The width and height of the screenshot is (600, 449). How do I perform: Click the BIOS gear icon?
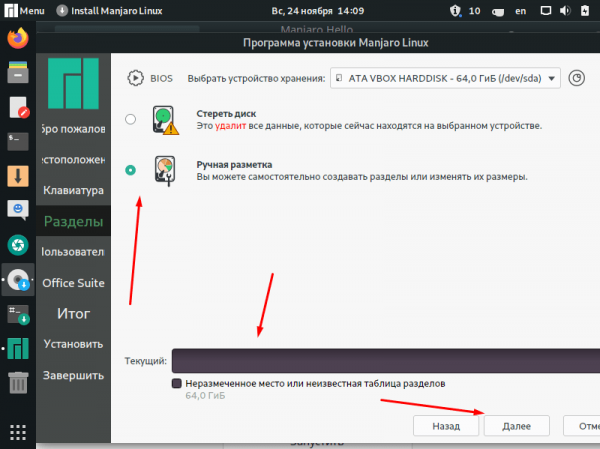coord(135,78)
